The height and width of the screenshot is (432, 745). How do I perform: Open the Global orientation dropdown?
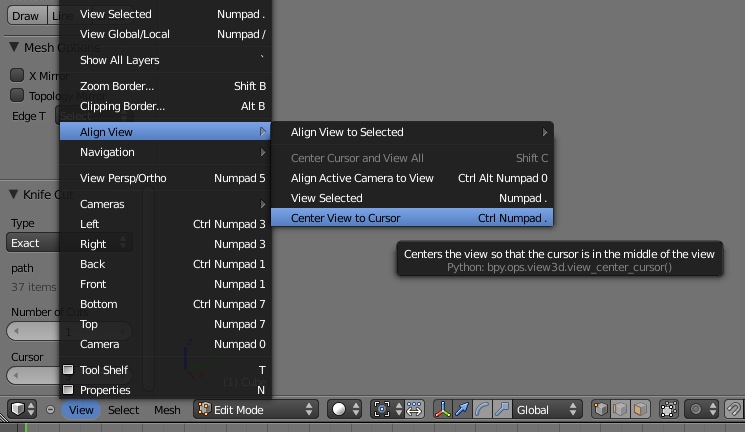click(547, 409)
